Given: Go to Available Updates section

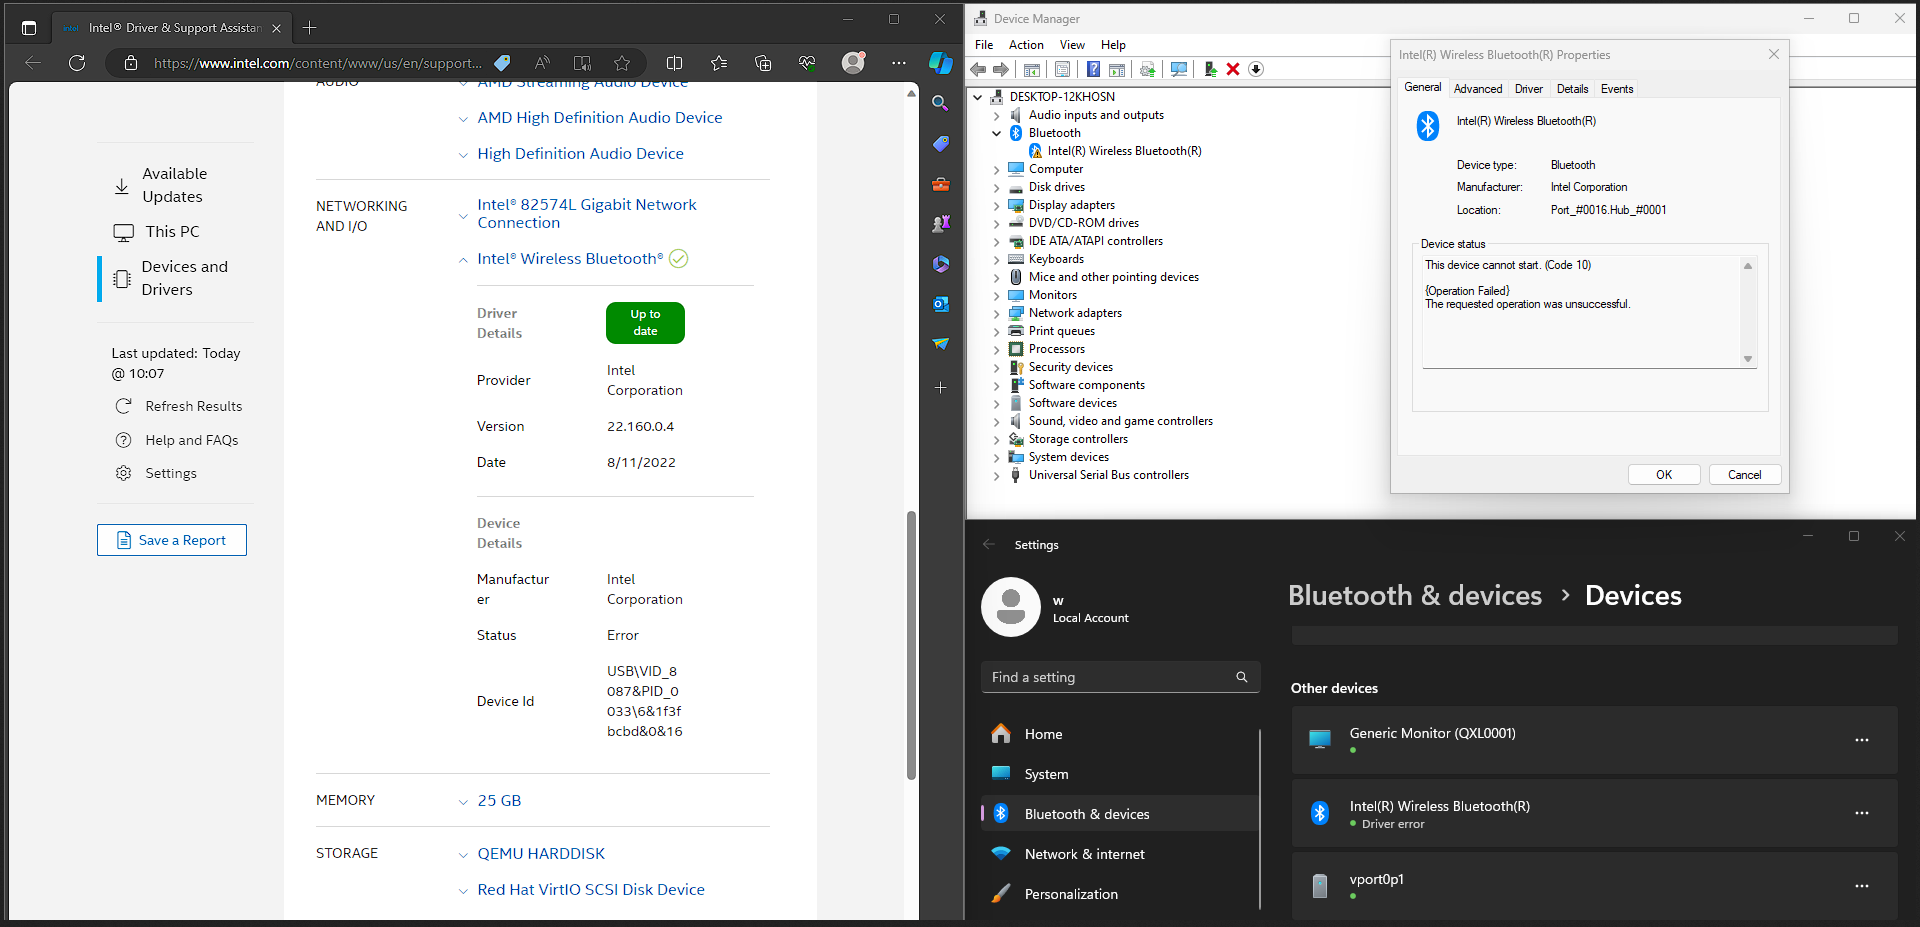Looking at the screenshot, I should [x=161, y=185].
